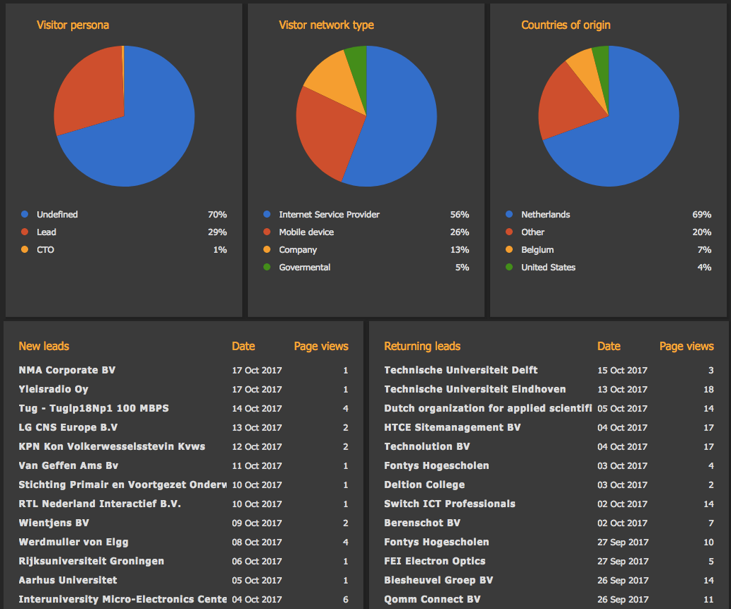This screenshot has height=609, width=731.
Task: Open KPN Kon Volkerwesselsstevin Kvws lead
Action: [112, 447]
